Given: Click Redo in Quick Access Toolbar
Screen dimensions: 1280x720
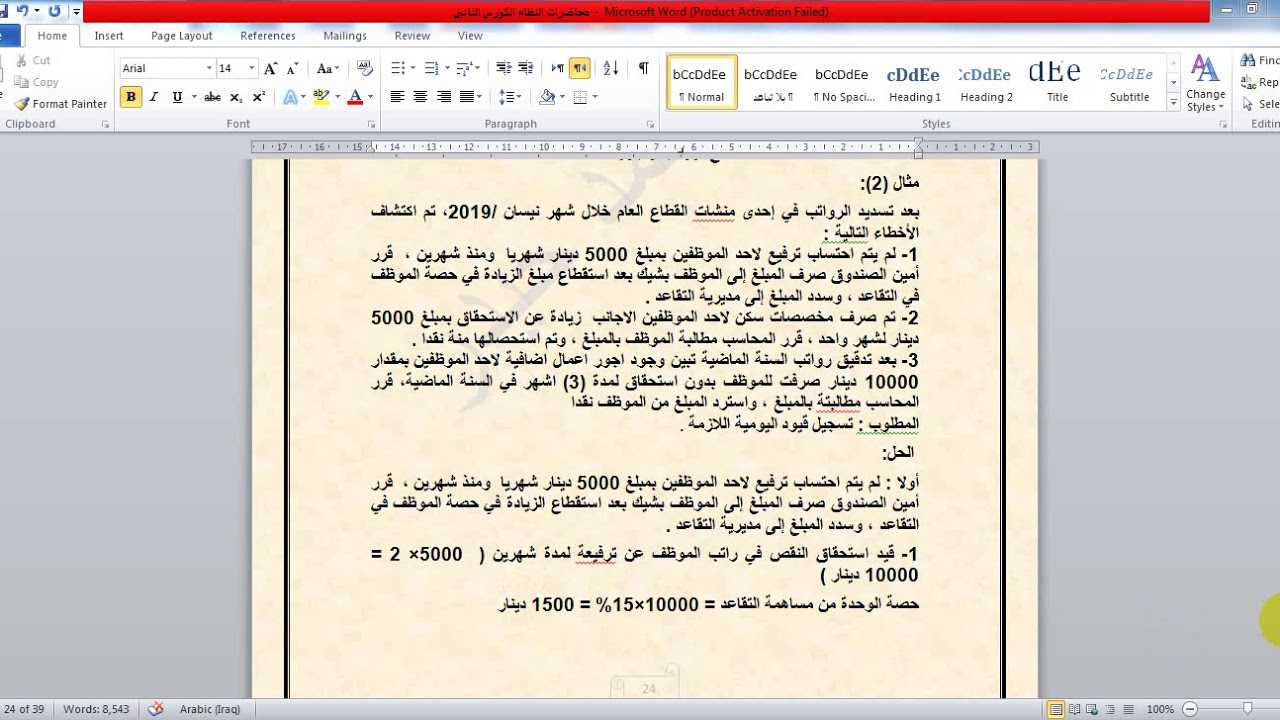Looking at the screenshot, I should [x=54, y=12].
